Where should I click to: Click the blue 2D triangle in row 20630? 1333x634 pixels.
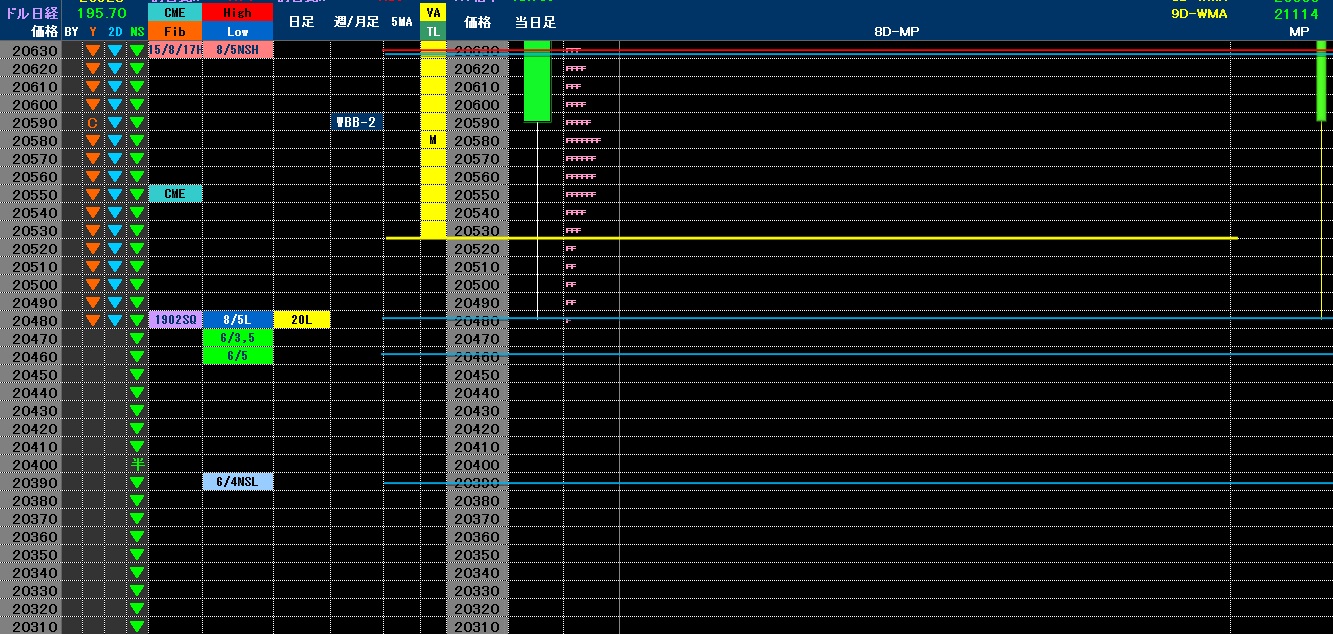click(115, 50)
